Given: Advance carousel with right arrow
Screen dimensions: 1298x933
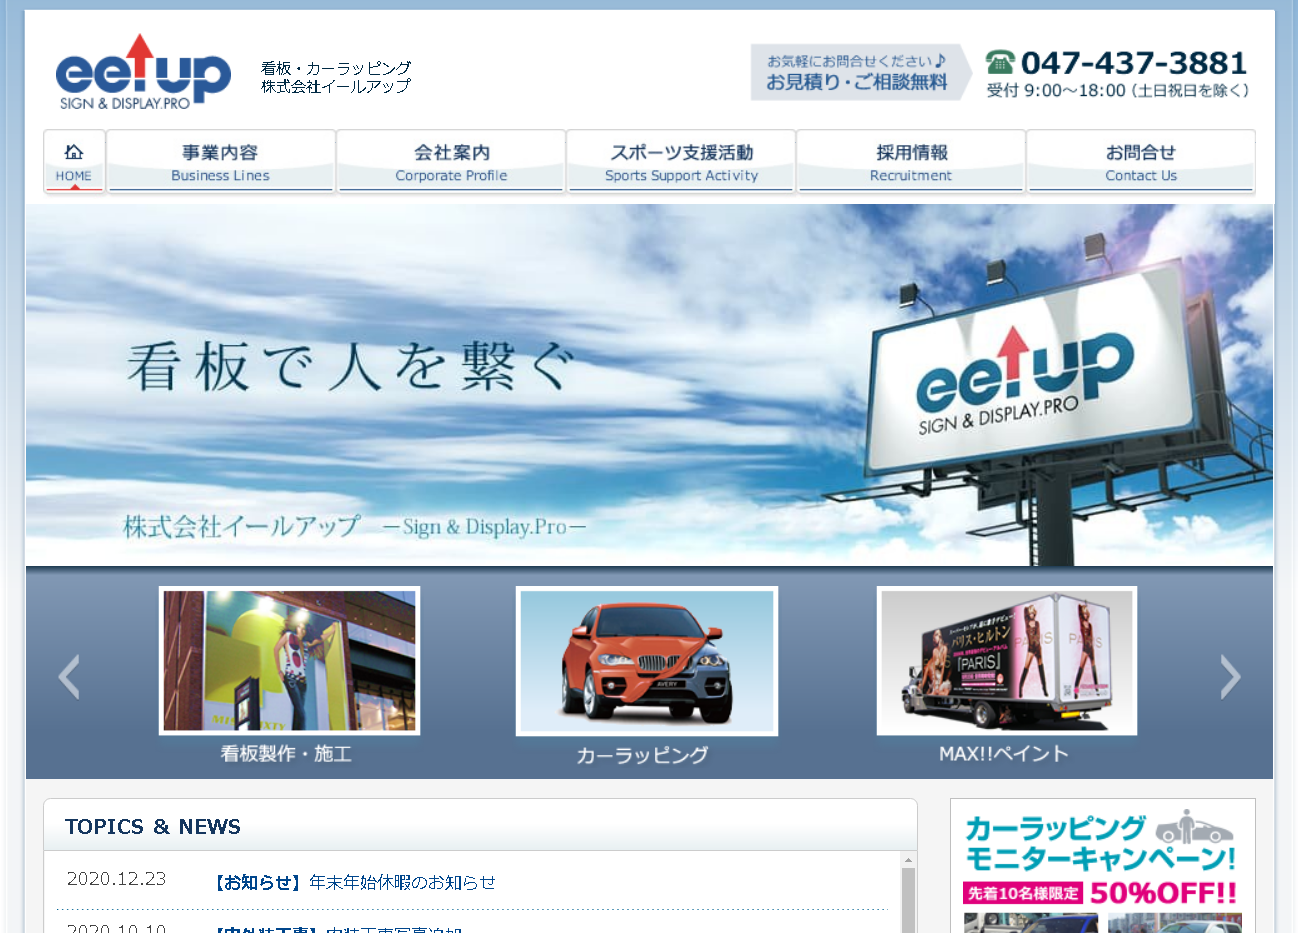Looking at the screenshot, I should 1230,677.
